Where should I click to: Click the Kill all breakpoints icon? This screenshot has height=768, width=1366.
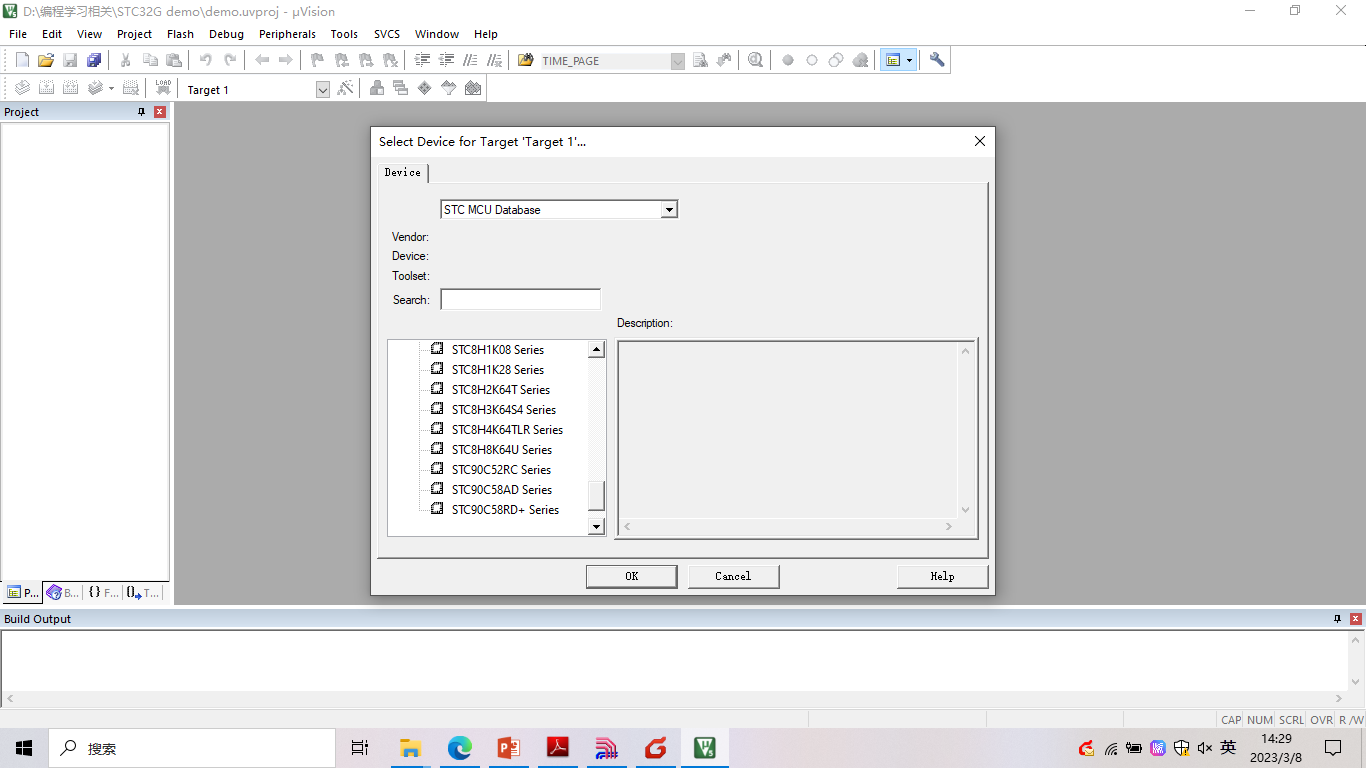(x=860, y=60)
